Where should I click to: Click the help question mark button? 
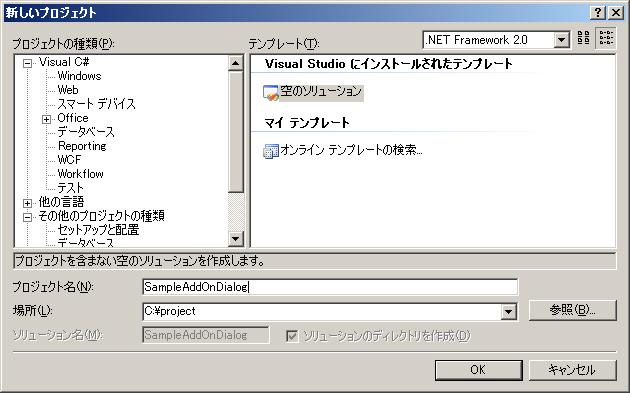(x=597, y=13)
